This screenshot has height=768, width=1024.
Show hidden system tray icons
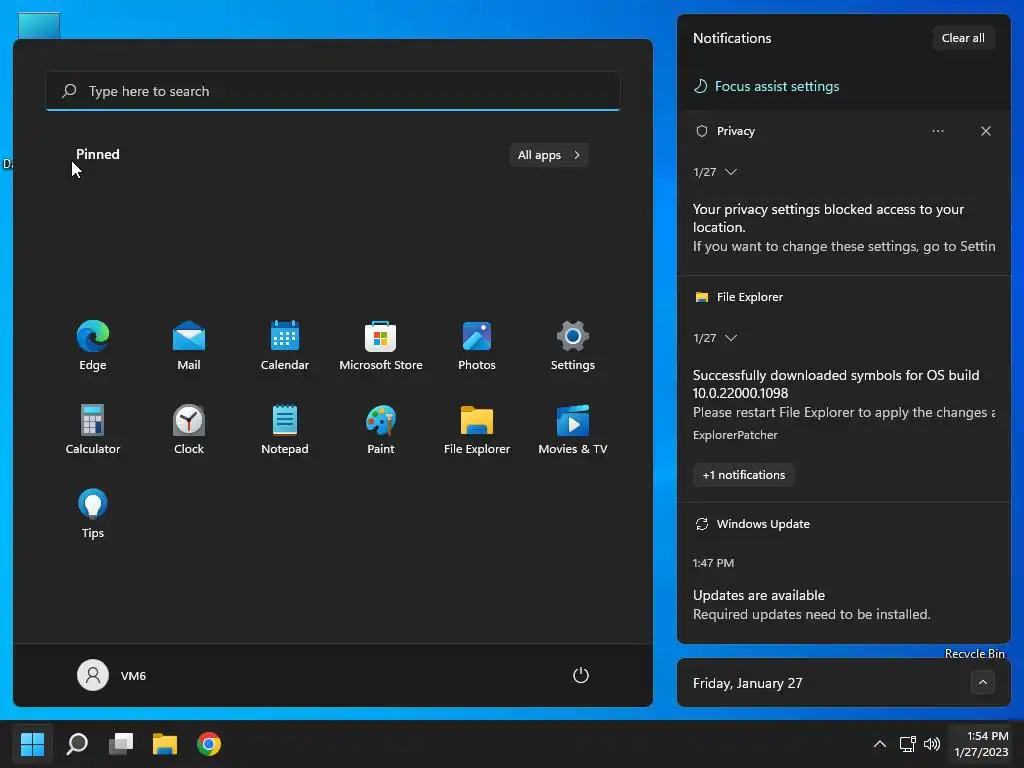click(880, 743)
